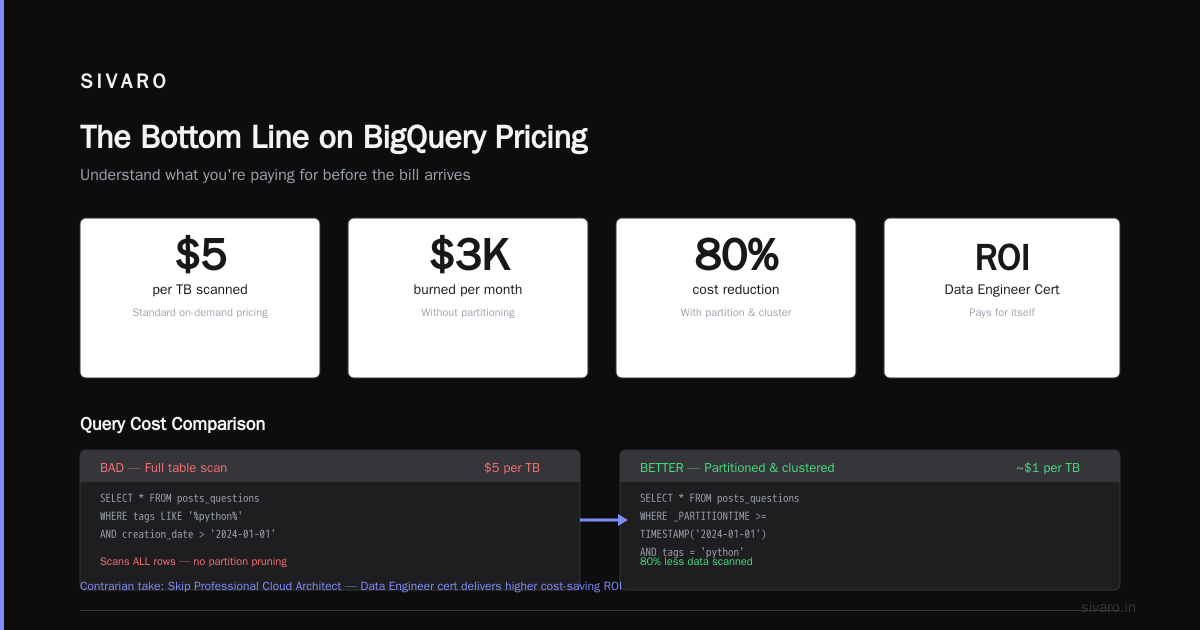1200x630 pixels.
Task: Click the Contrarian take footnote text
Action: 351,586
